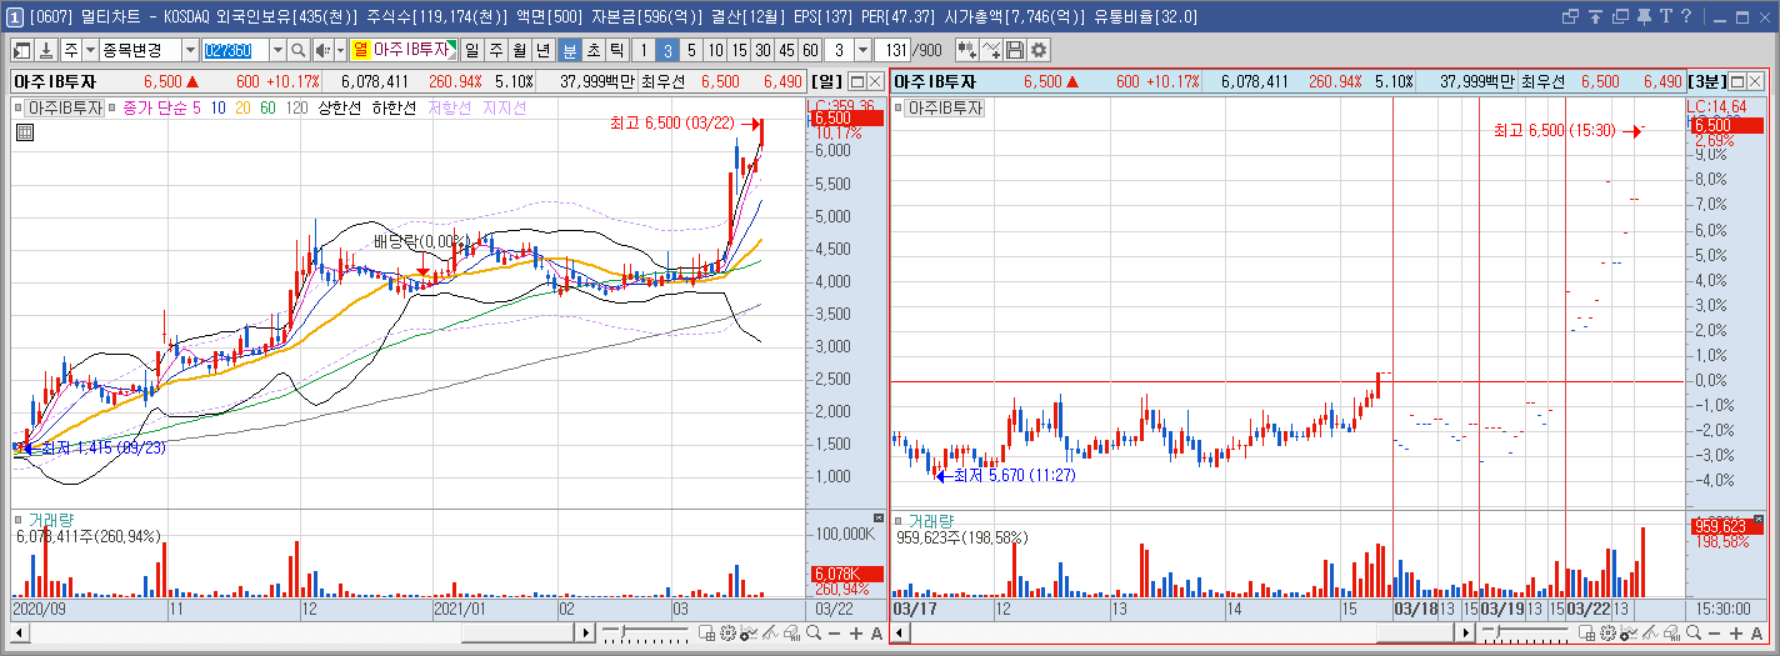Select the 10 minute interval

pyautogui.click(x=715, y=50)
